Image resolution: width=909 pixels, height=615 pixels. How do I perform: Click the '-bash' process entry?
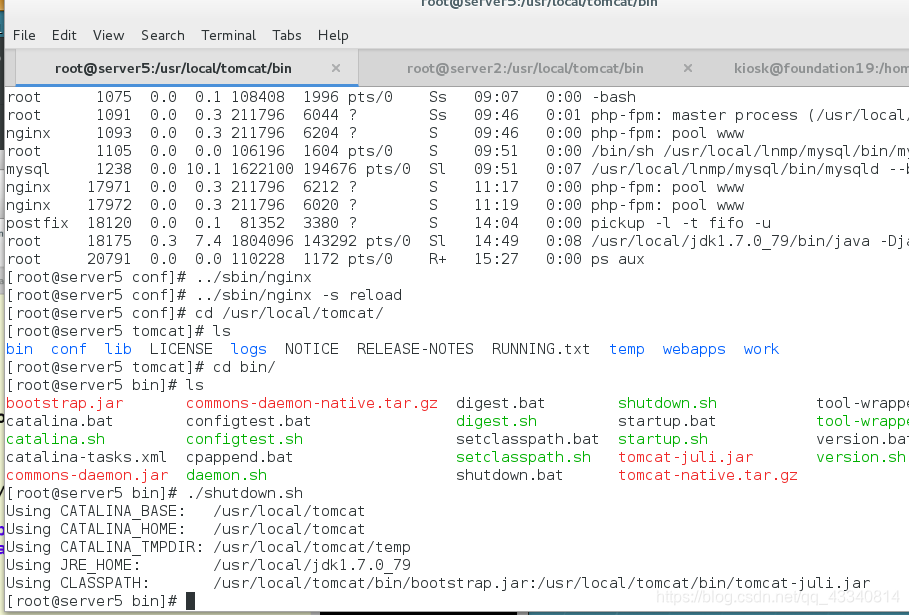(x=613, y=97)
